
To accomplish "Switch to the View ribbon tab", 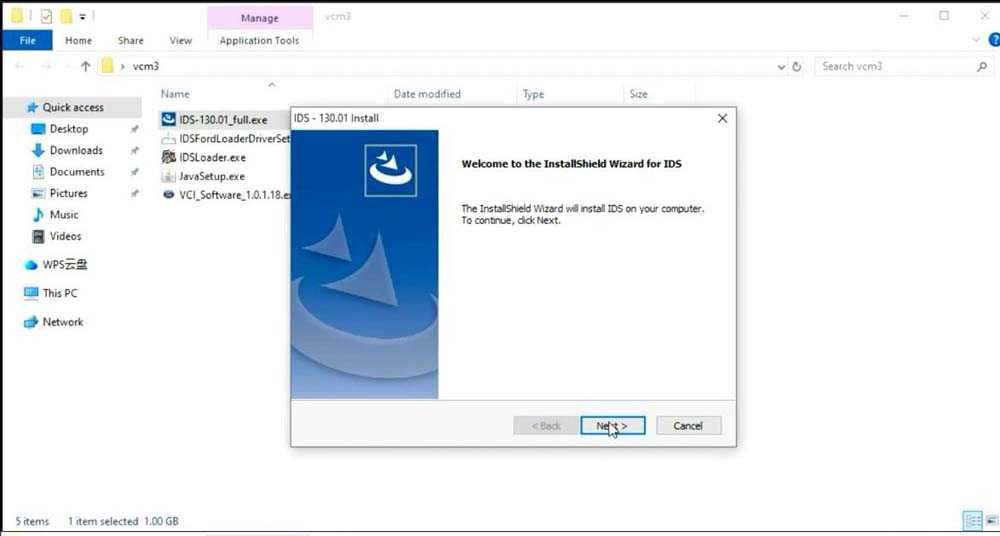I will pos(180,41).
